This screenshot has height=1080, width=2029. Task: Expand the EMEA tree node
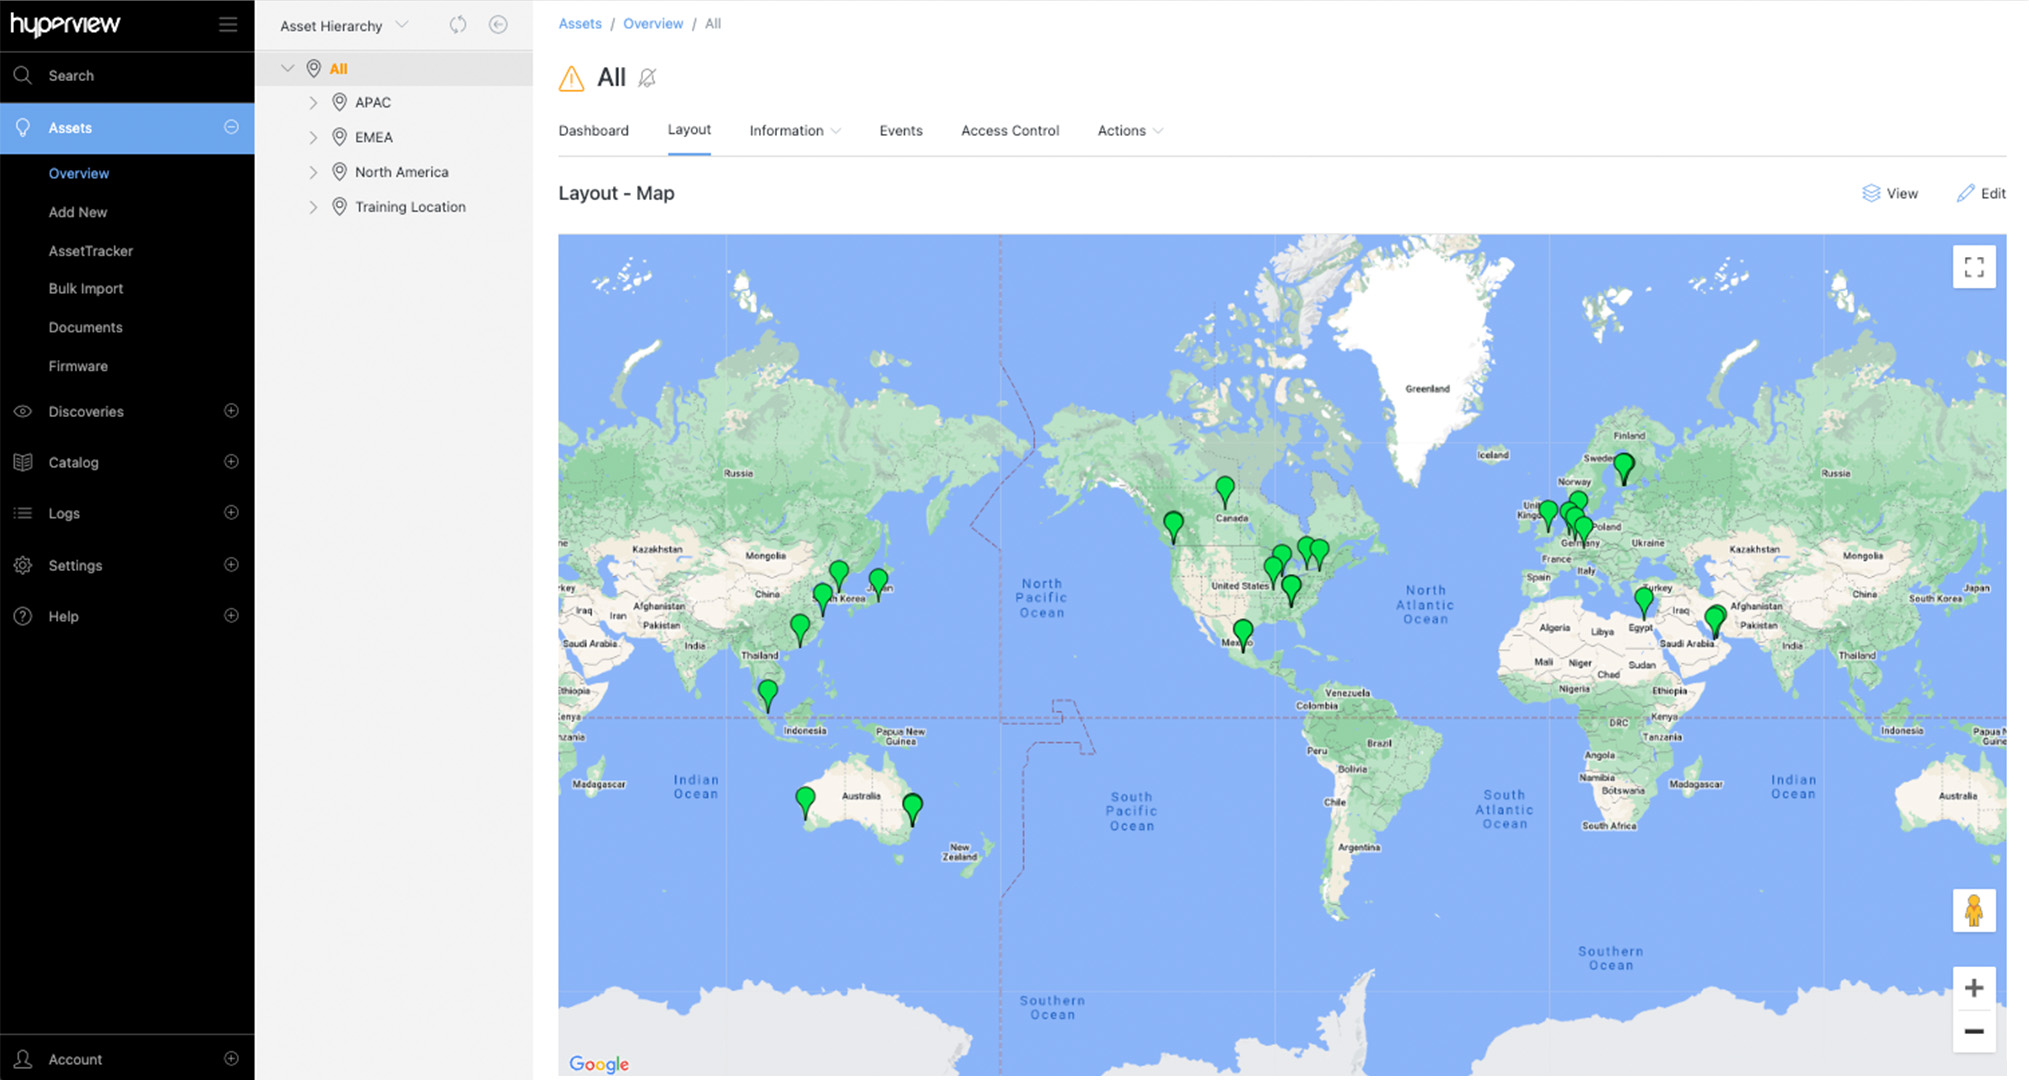313,137
